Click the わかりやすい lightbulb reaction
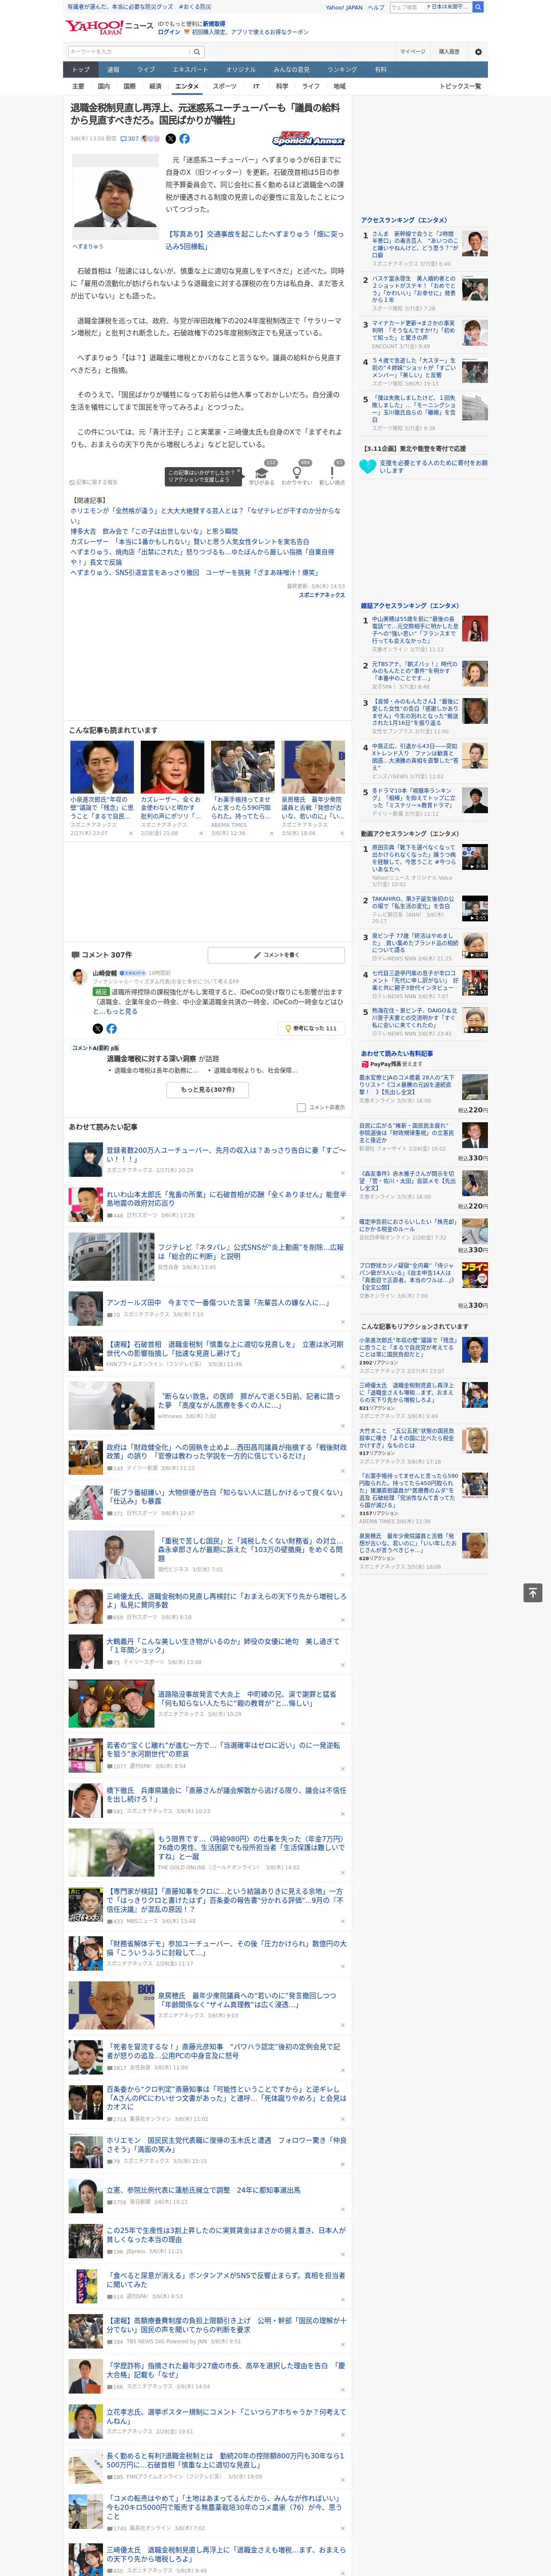The width and height of the screenshot is (551, 2576). 297,475
